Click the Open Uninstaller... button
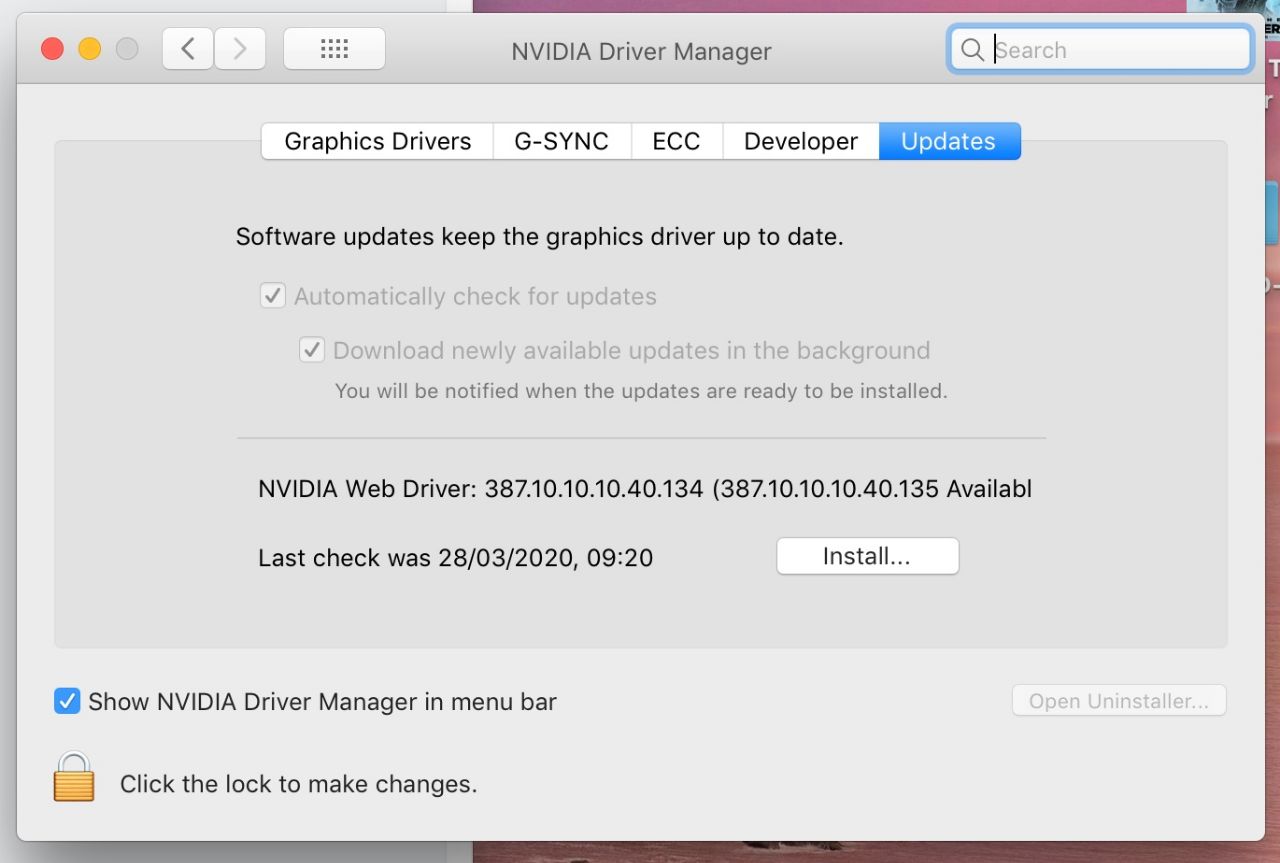The image size is (1280, 863). (1119, 701)
